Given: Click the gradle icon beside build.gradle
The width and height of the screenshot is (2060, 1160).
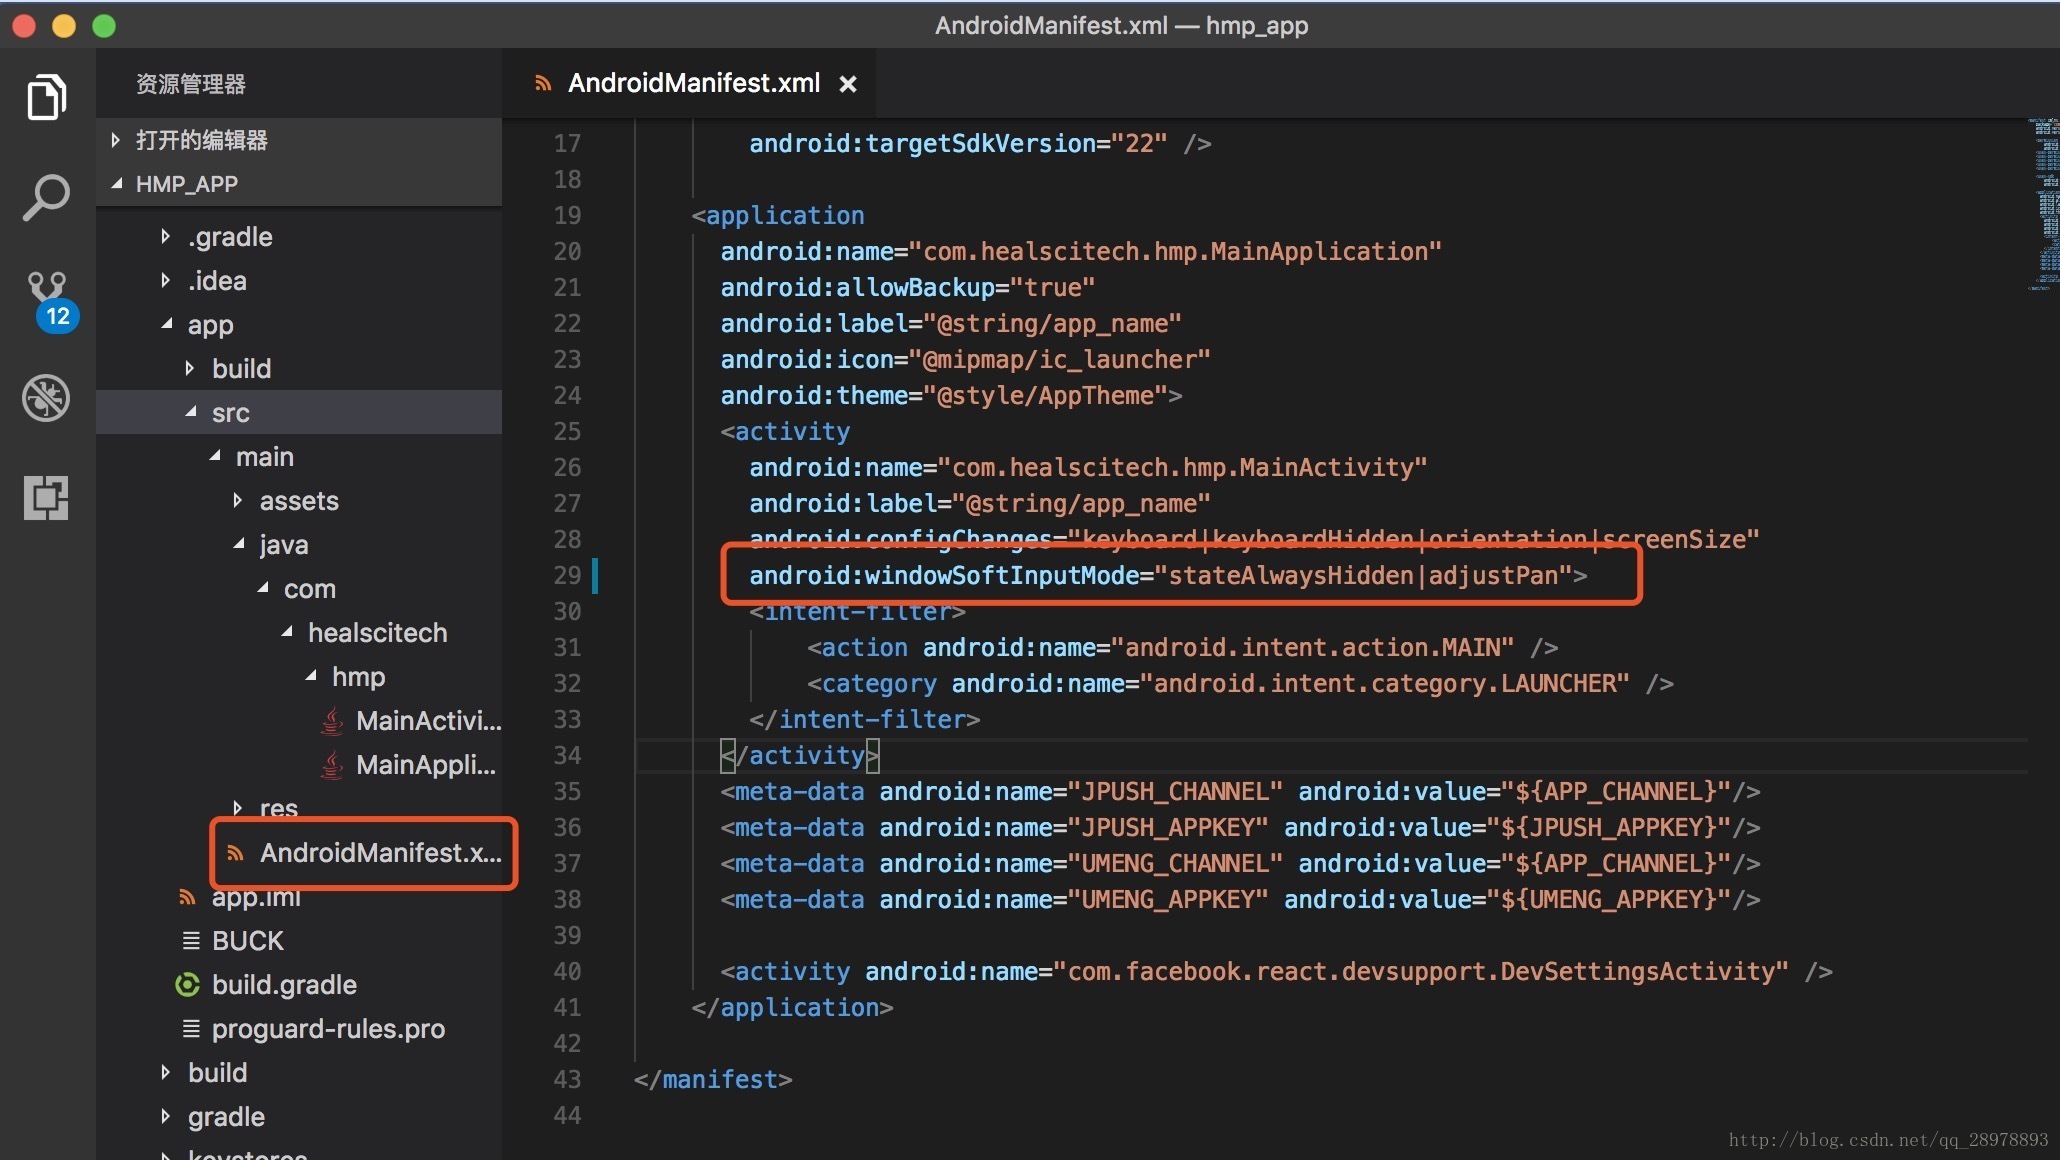Looking at the screenshot, I should 187,985.
